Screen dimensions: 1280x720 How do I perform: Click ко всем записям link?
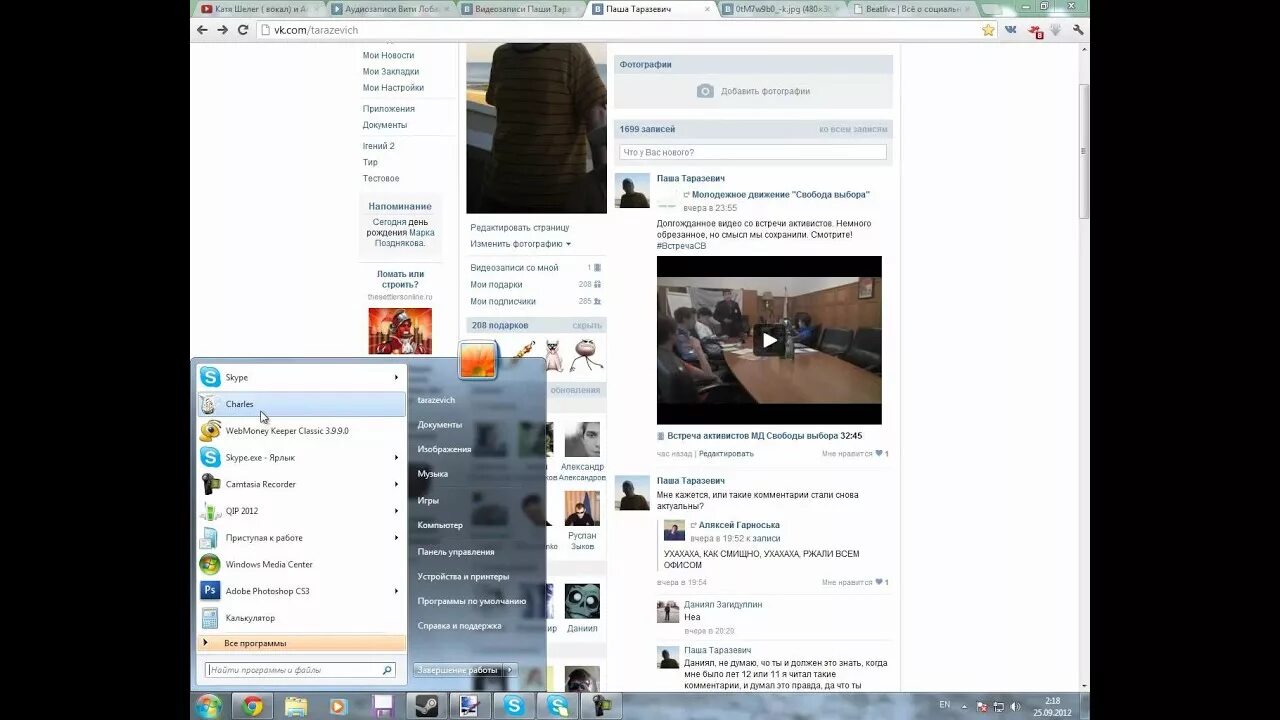853,129
